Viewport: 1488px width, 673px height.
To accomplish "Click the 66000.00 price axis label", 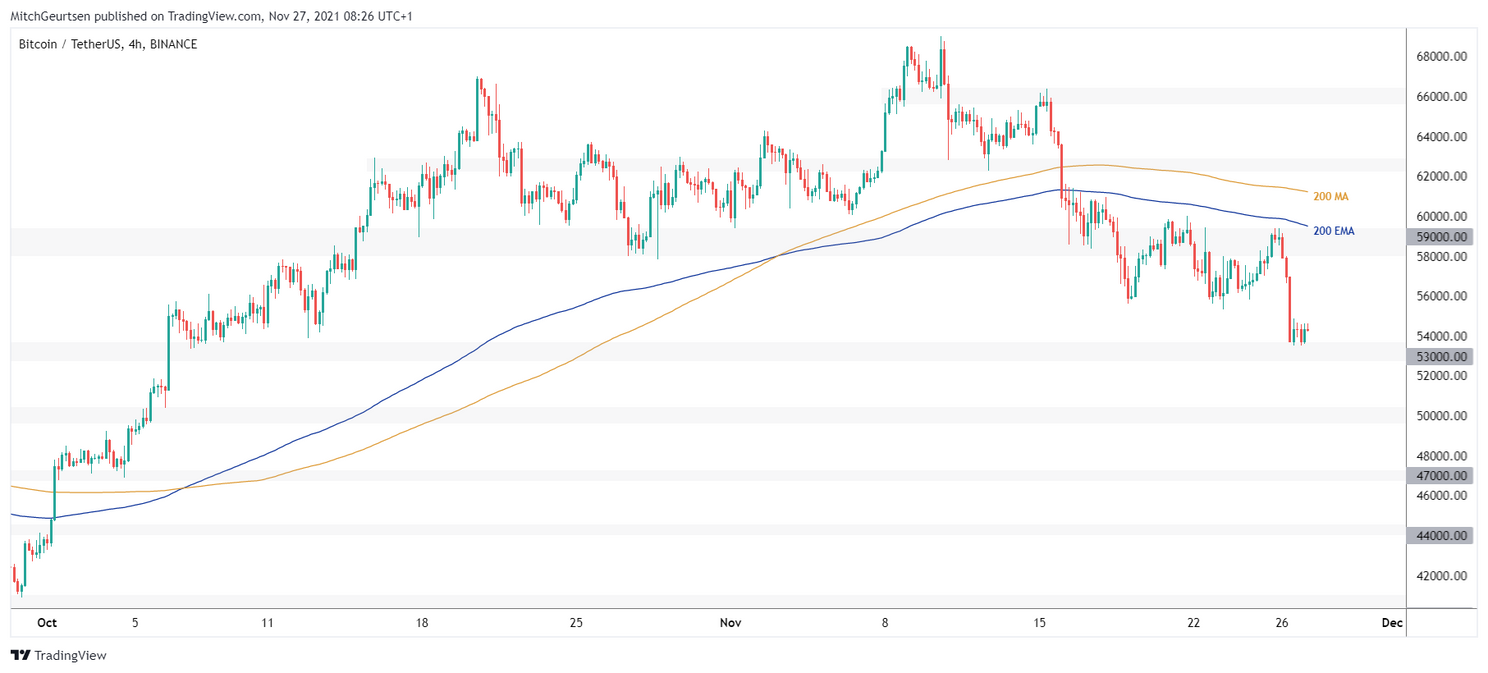I will pyautogui.click(x=1441, y=97).
